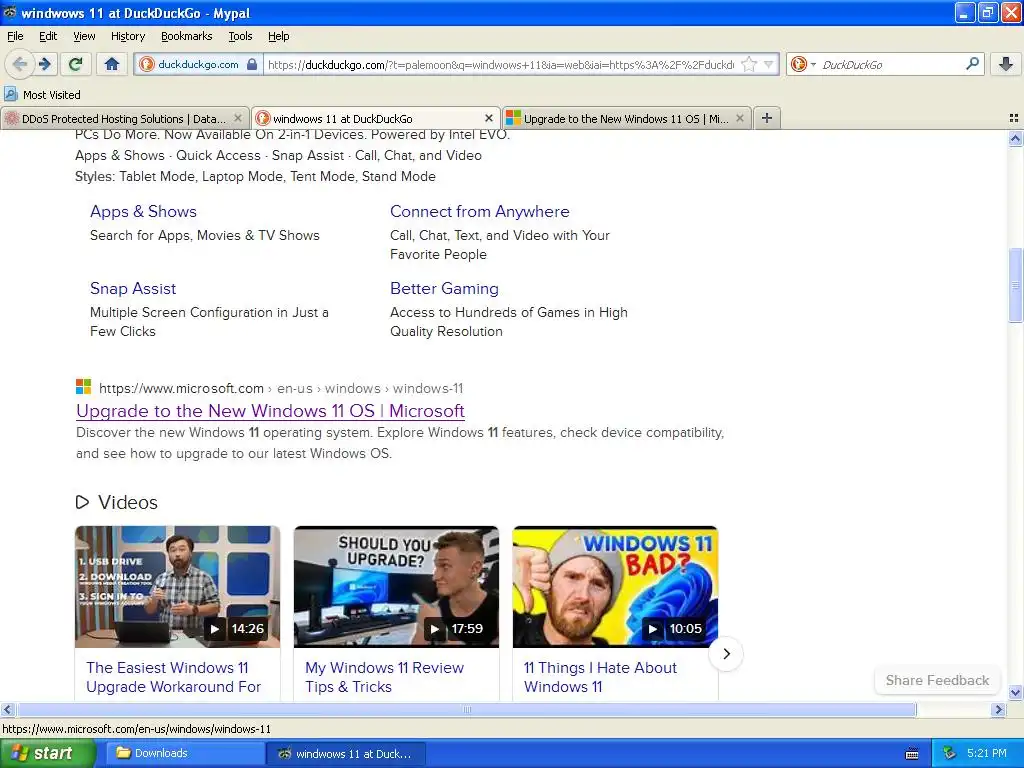Switch to DDoS Protected Hosting Solutions tab

click(124, 118)
